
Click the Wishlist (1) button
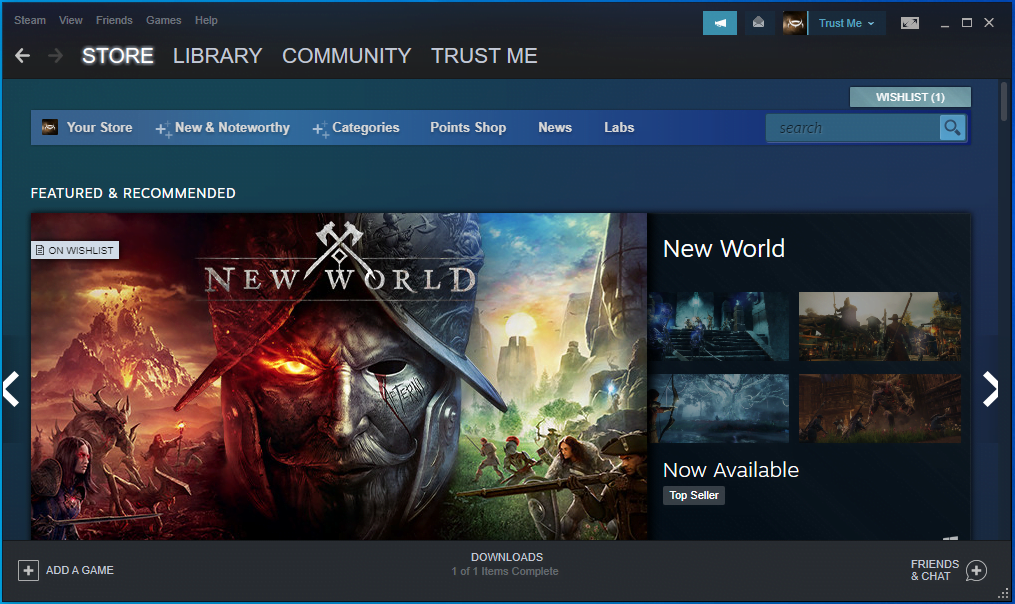point(910,97)
